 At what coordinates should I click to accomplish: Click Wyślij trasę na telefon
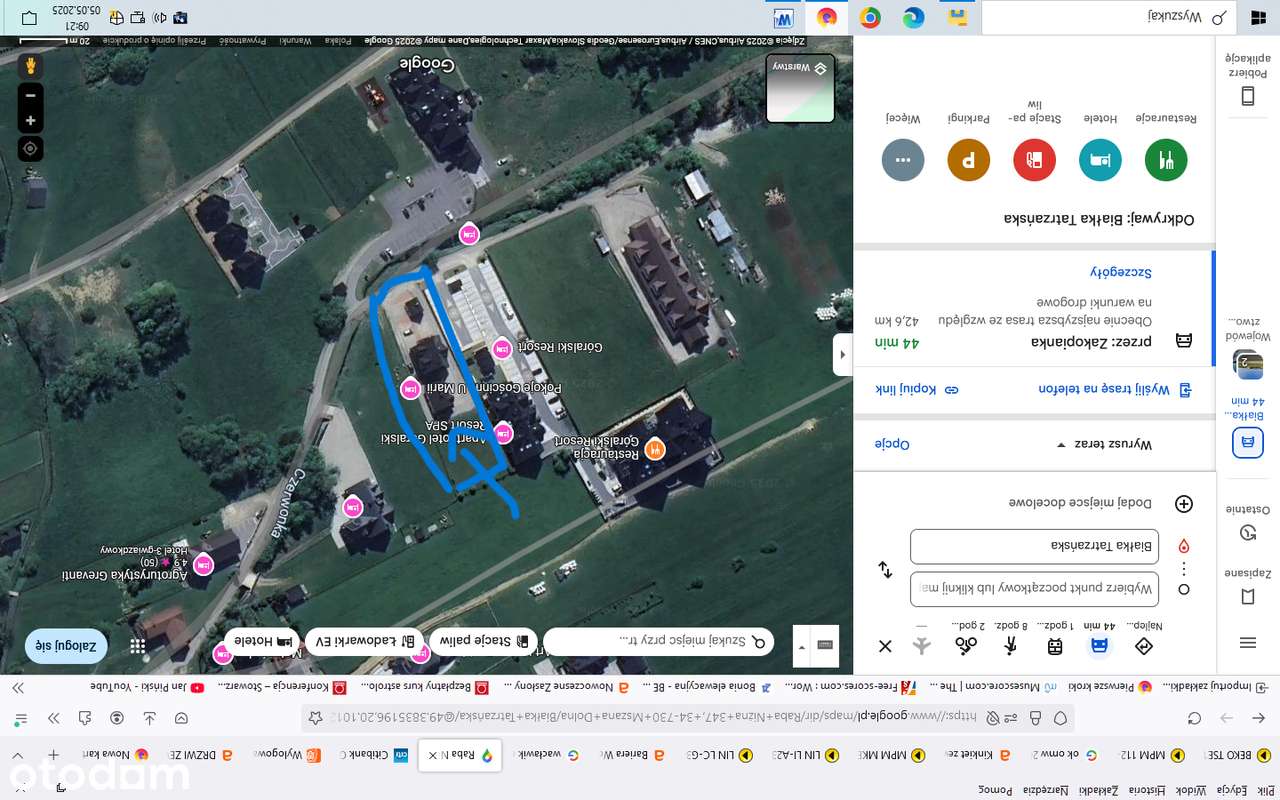pos(1116,389)
